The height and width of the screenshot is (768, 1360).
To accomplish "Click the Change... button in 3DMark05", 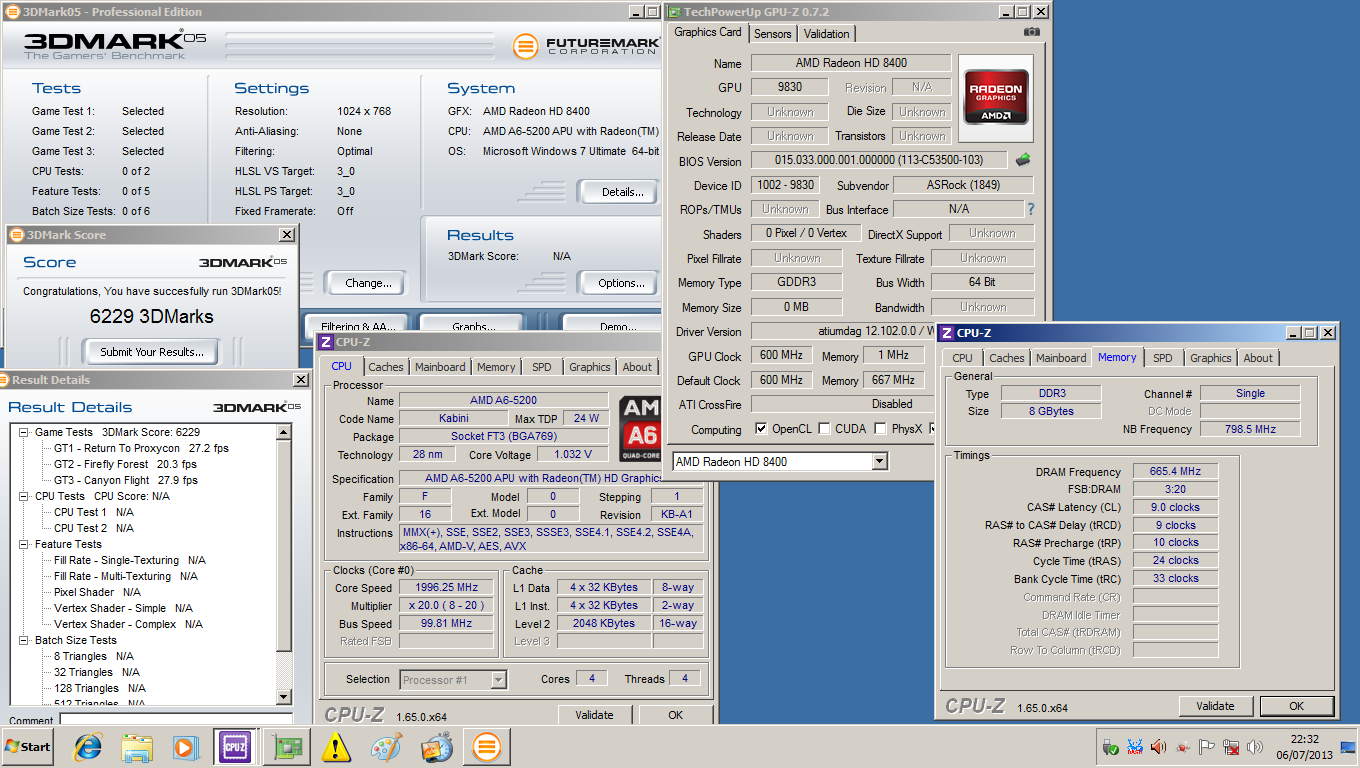I will pos(368,283).
